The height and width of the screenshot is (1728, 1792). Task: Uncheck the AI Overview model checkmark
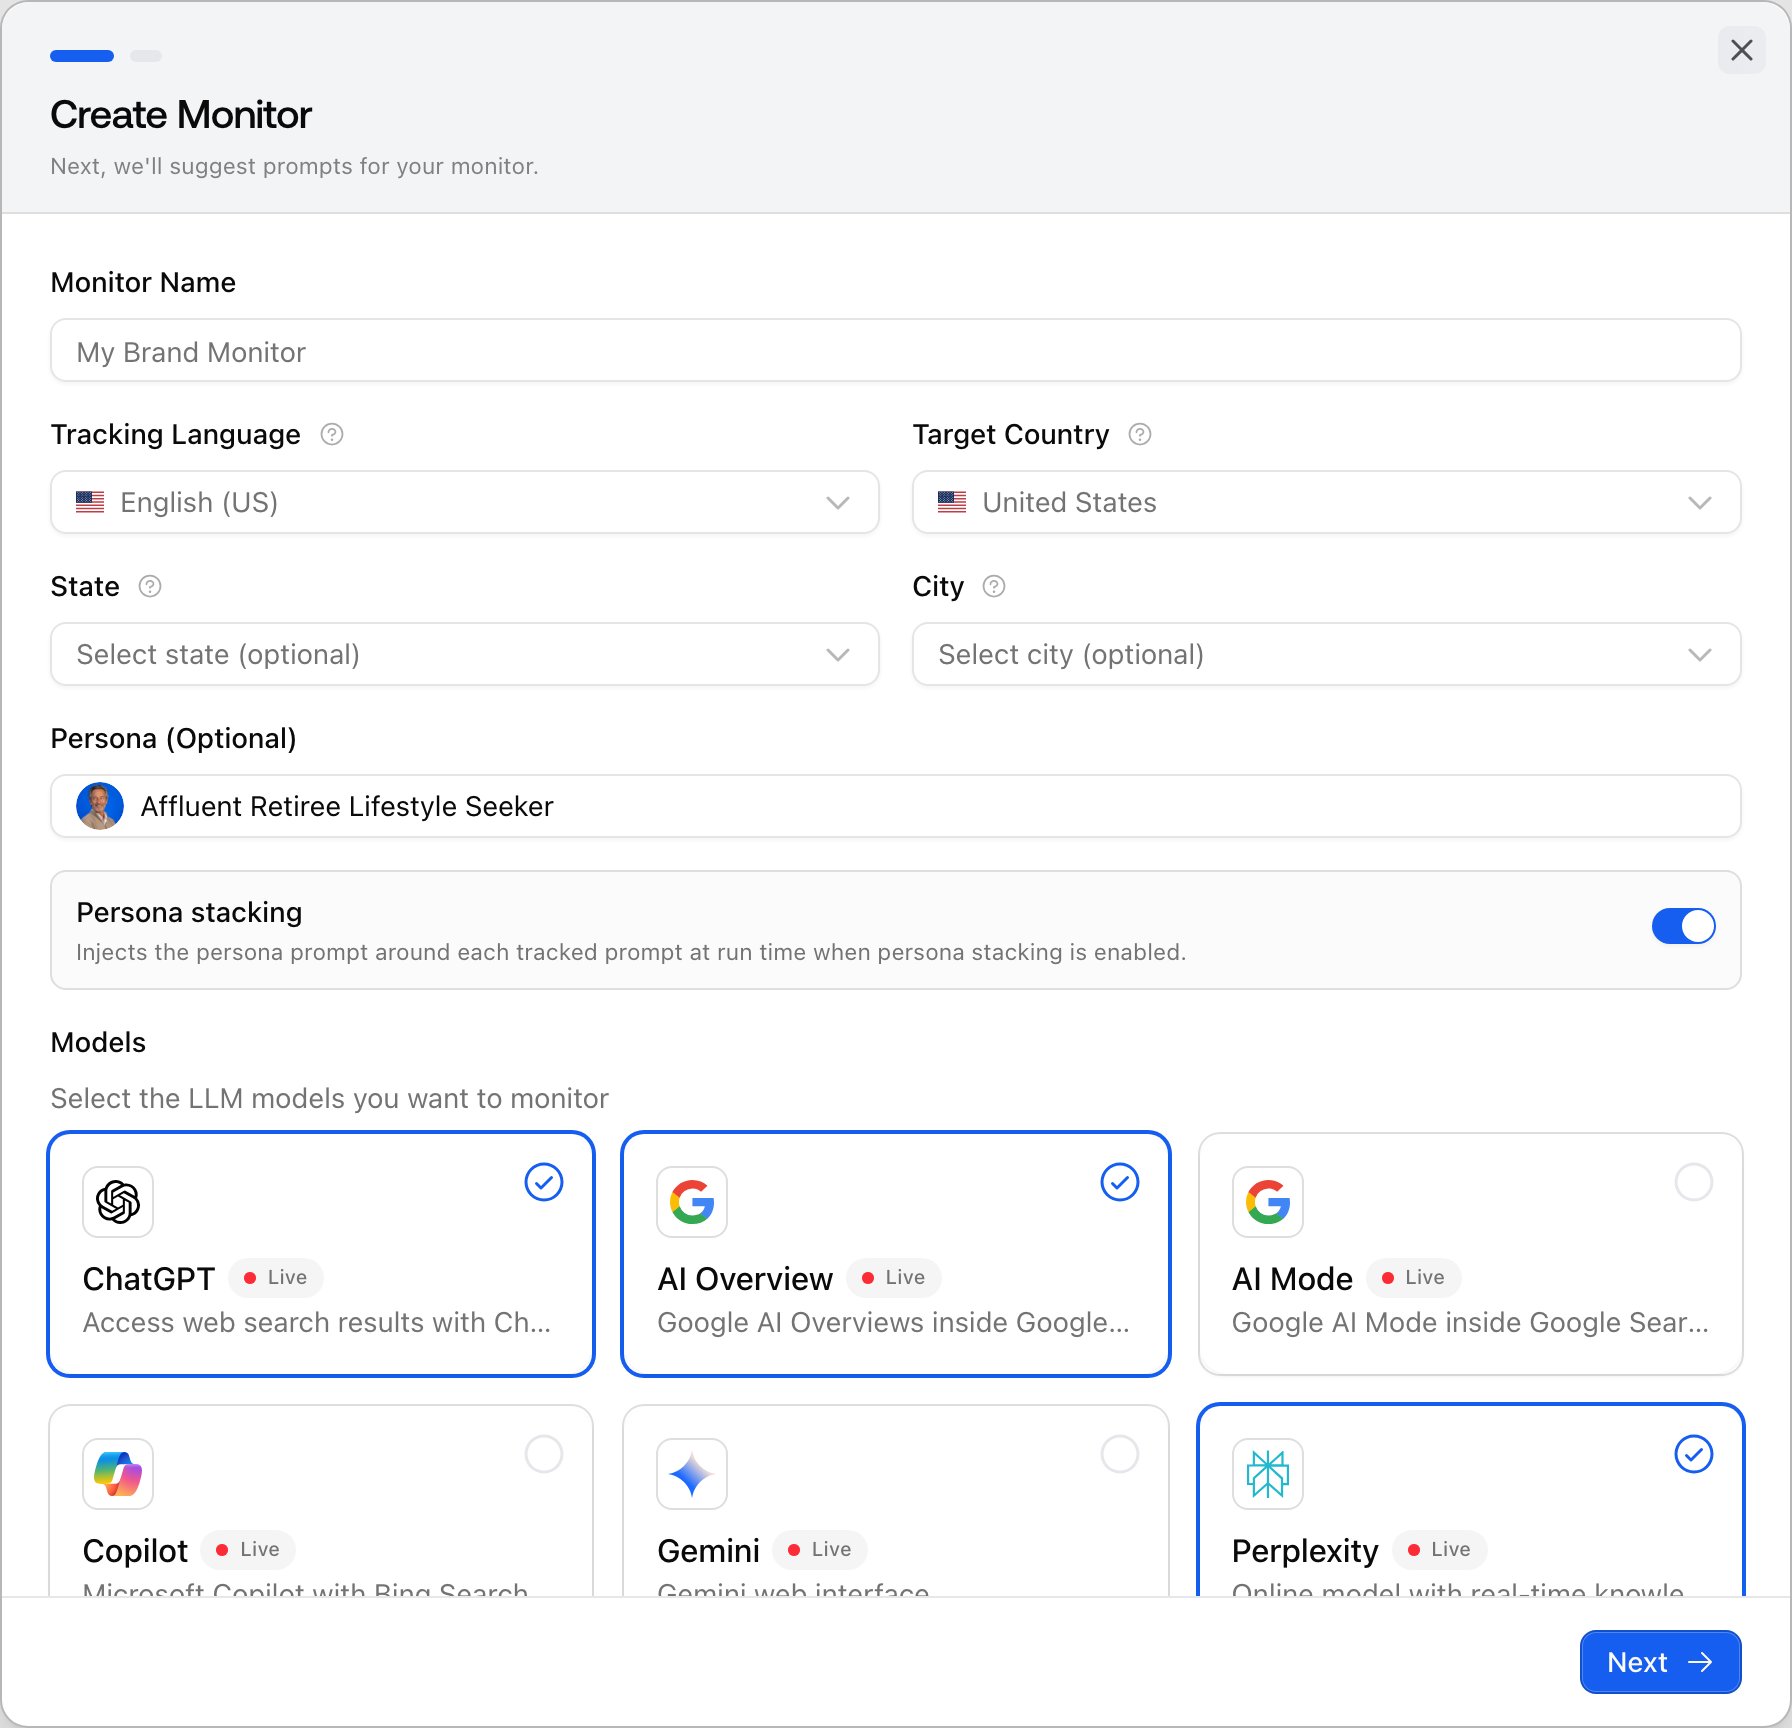point(1120,1182)
